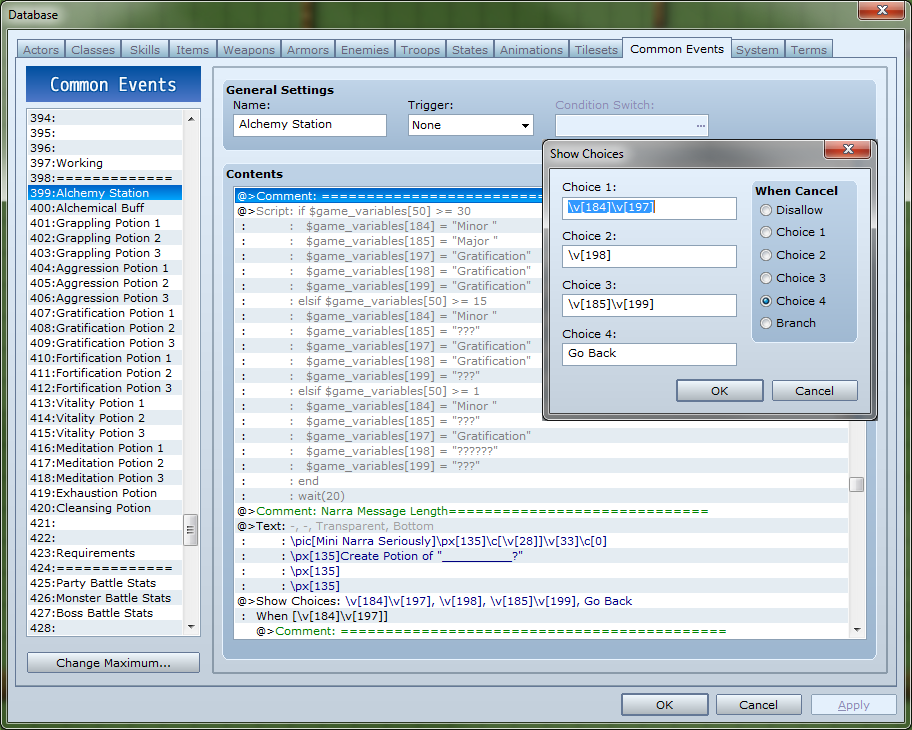This screenshot has width=912, height=730.
Task: Select the Text command line in Contents
Action: [541, 526]
